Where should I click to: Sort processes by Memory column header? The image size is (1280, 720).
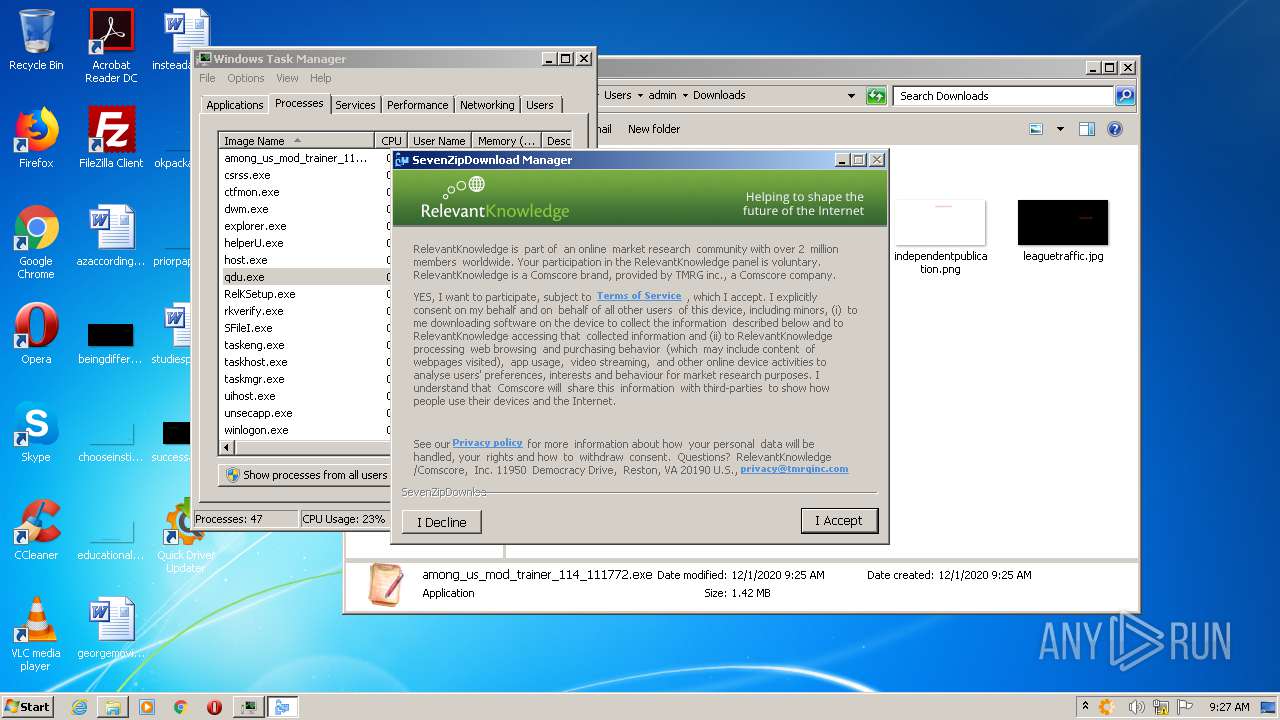507,141
